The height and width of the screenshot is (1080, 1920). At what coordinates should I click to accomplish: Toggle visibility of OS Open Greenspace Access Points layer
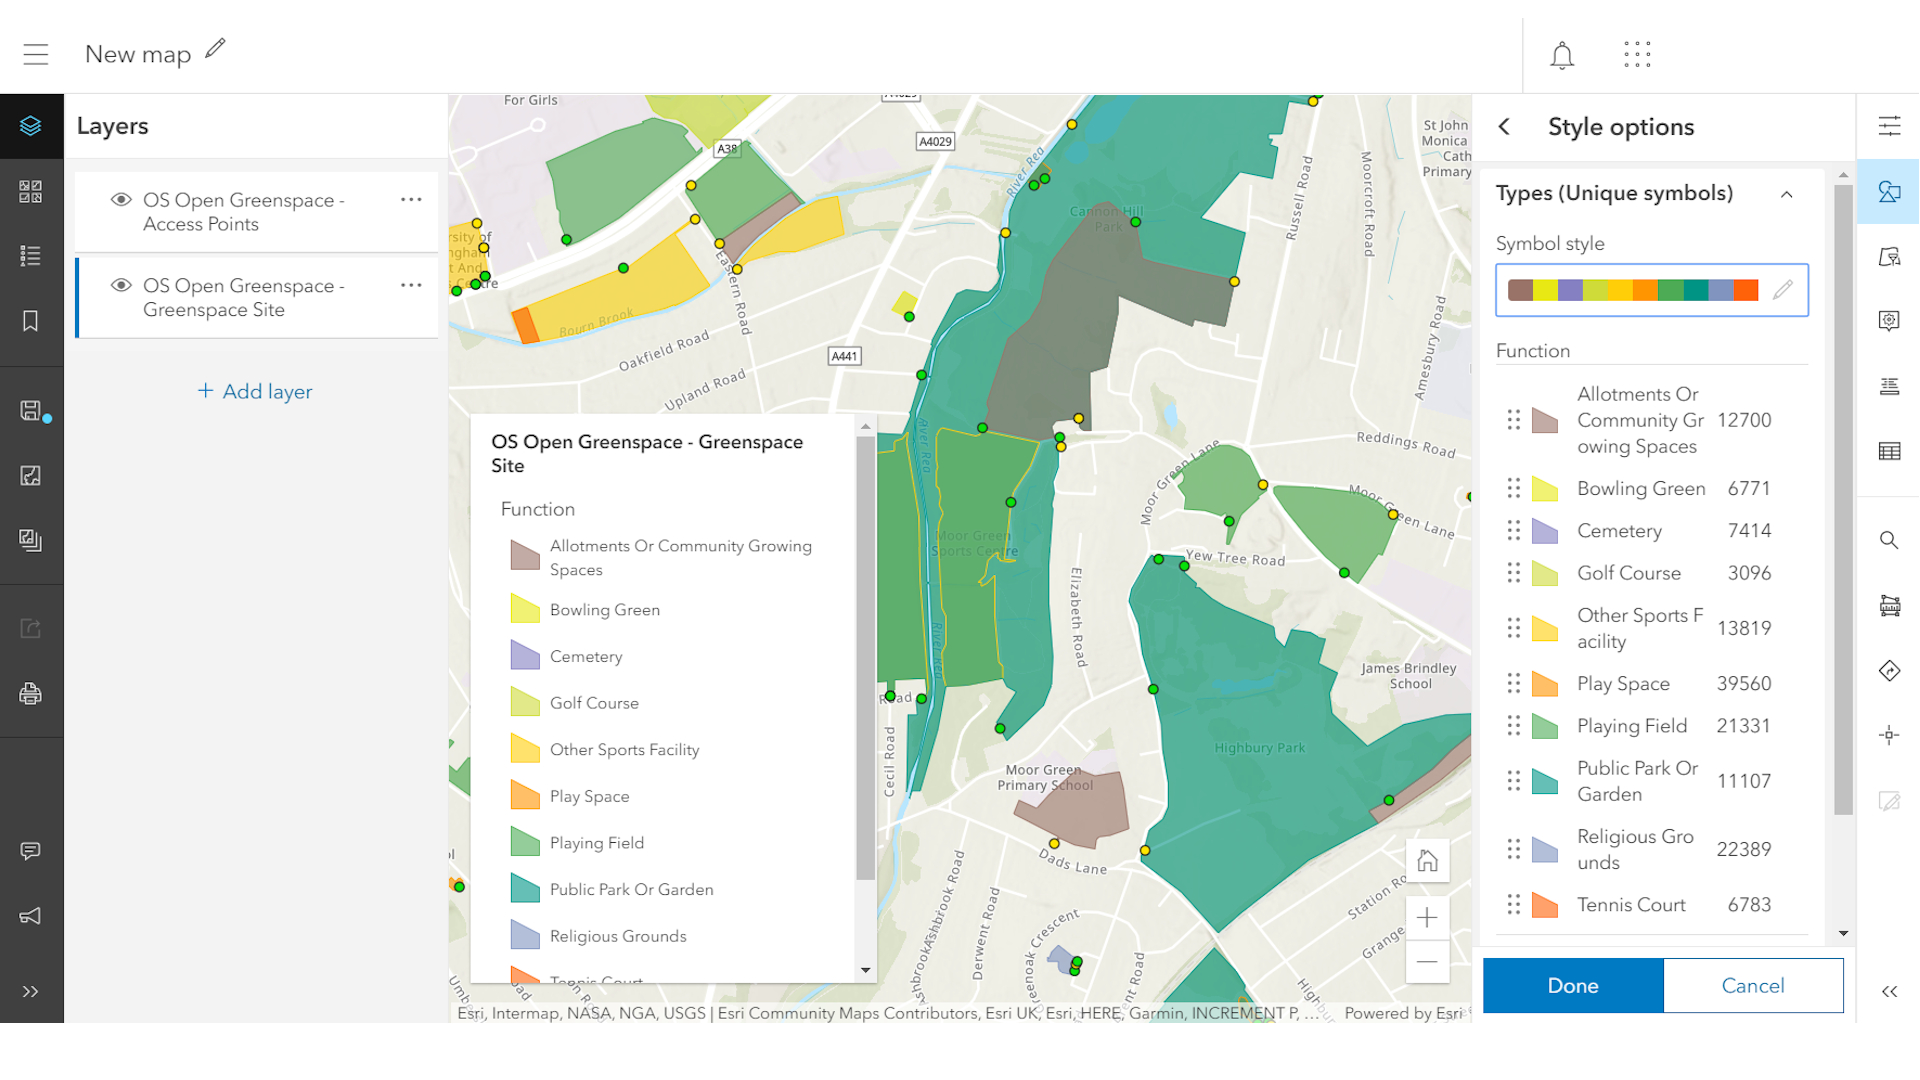tap(121, 200)
